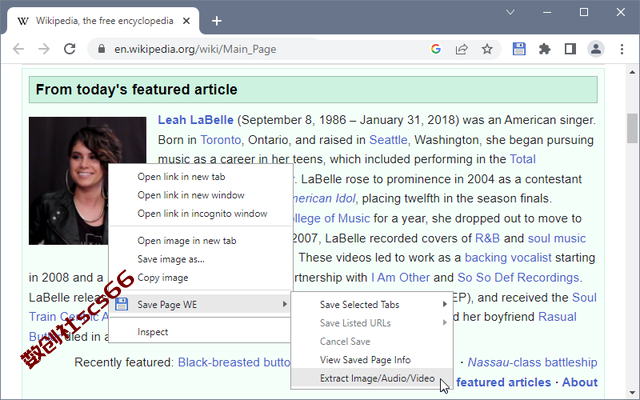Expand the Save Listed URLs arrow
This screenshot has height=400, width=640.
coord(444,323)
